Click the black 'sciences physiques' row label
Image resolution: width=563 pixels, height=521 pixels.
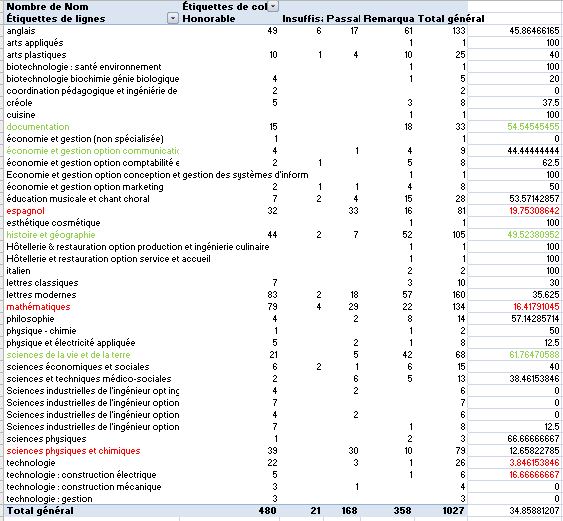(46, 439)
